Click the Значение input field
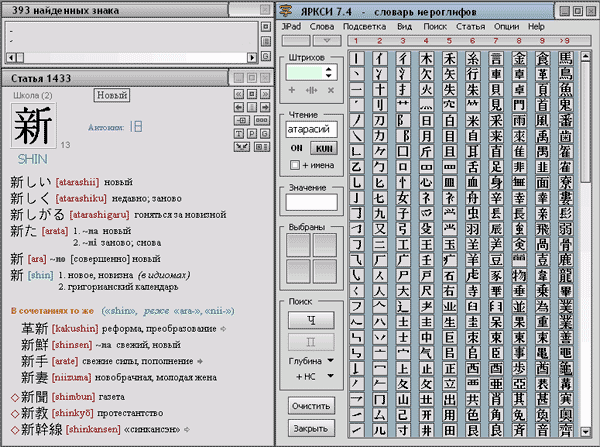Image resolution: width=600 pixels, height=447 pixels. (311, 202)
